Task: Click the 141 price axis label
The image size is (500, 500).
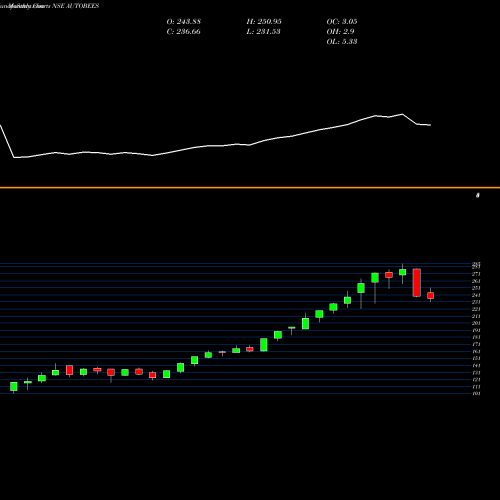Action: coord(476,365)
